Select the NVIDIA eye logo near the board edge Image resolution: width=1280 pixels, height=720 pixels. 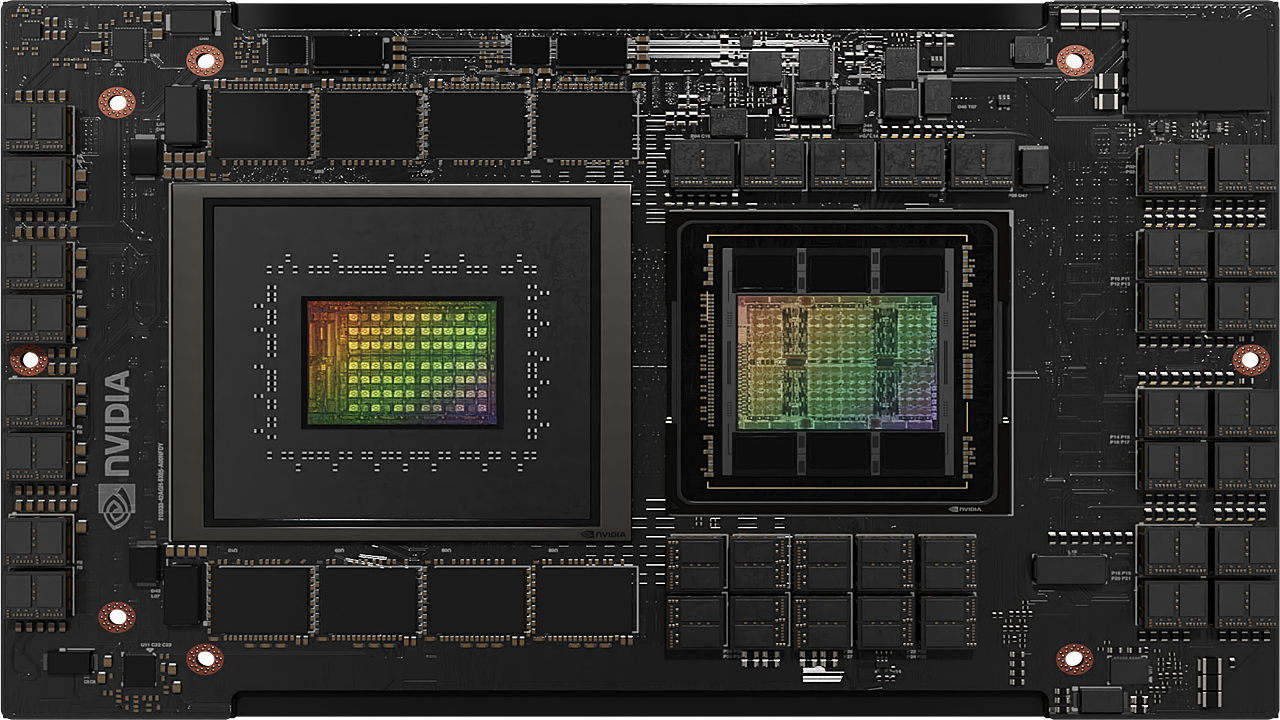click(117, 505)
